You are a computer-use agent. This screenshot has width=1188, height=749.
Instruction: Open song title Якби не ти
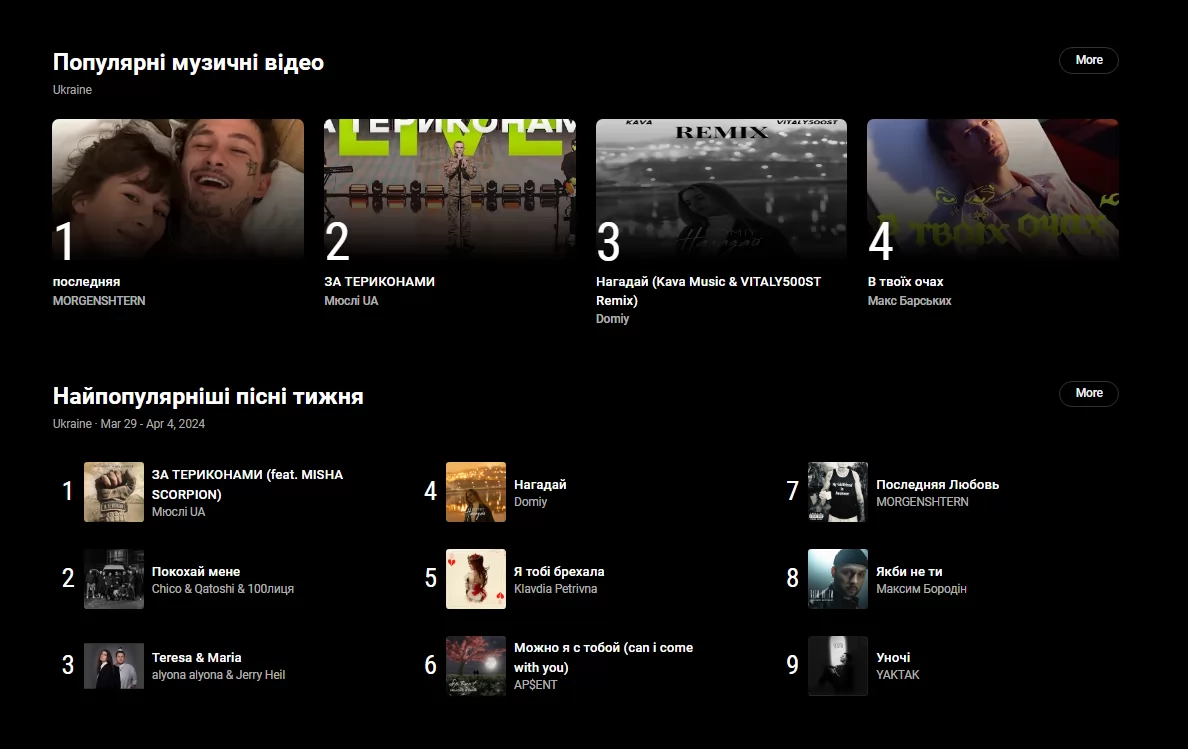tap(909, 572)
